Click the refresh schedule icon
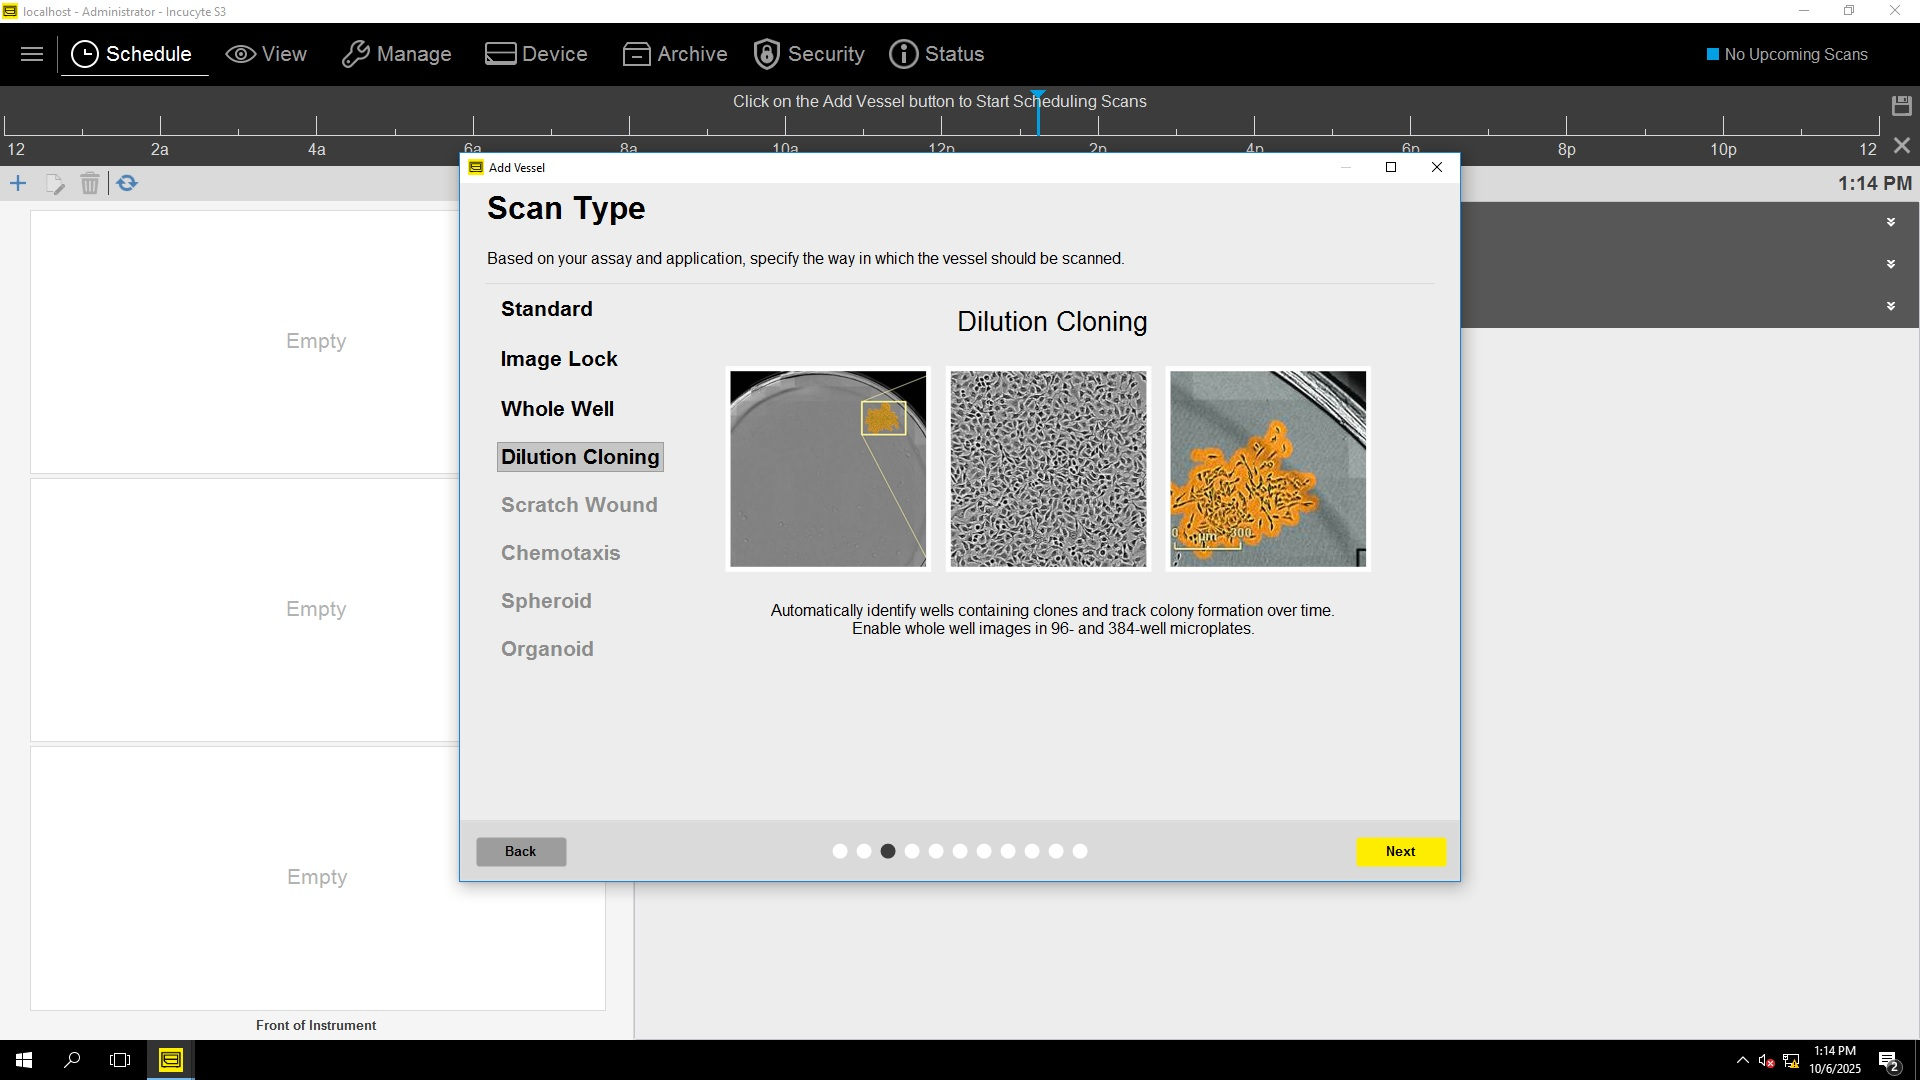 coord(127,183)
